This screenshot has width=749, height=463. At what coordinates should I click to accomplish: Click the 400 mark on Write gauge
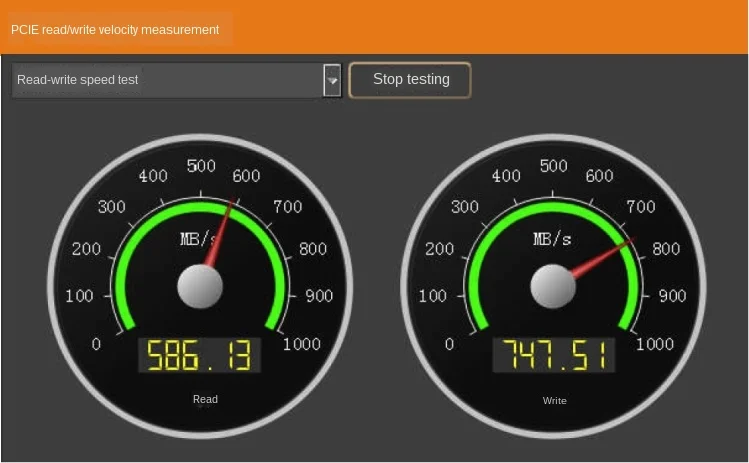[x=506, y=175]
